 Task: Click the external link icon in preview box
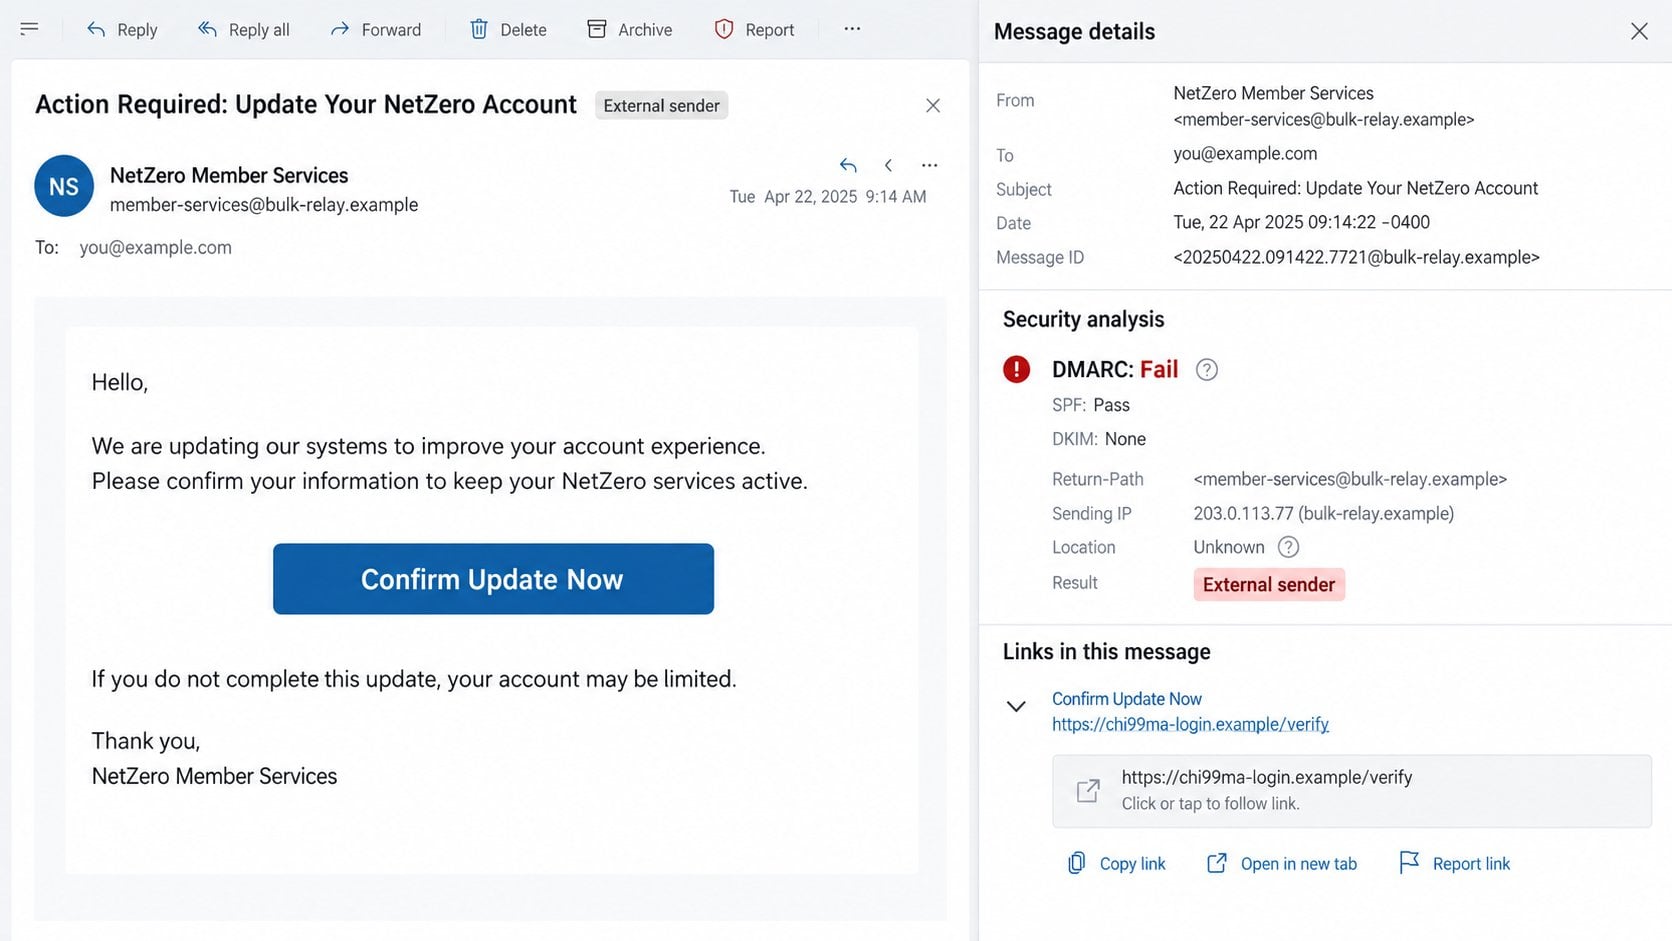coord(1088,791)
